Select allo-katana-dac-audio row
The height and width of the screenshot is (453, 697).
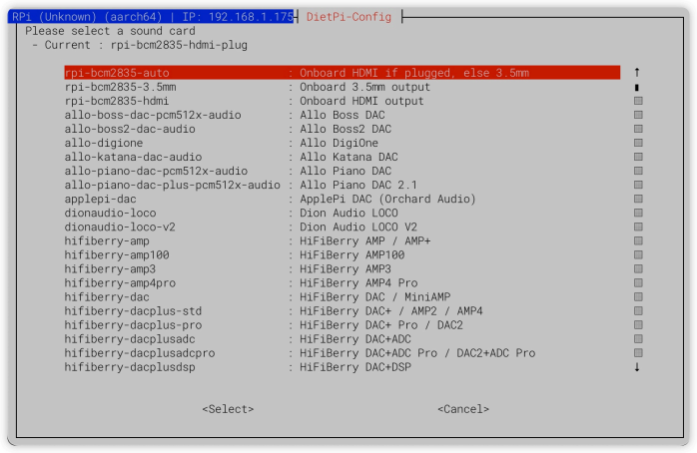(342, 157)
